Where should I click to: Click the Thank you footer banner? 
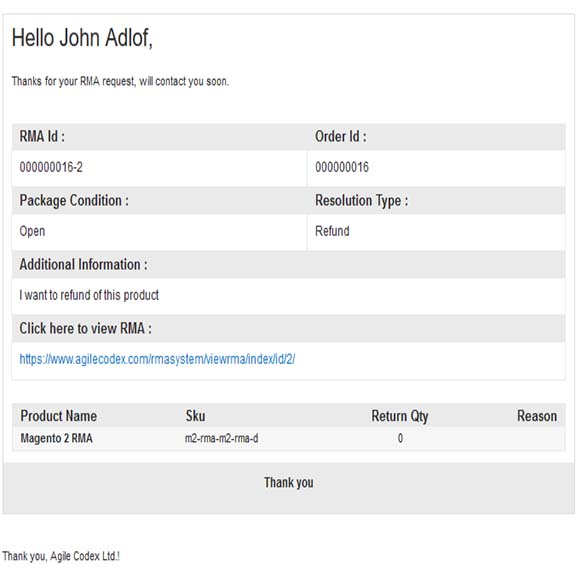(288, 487)
